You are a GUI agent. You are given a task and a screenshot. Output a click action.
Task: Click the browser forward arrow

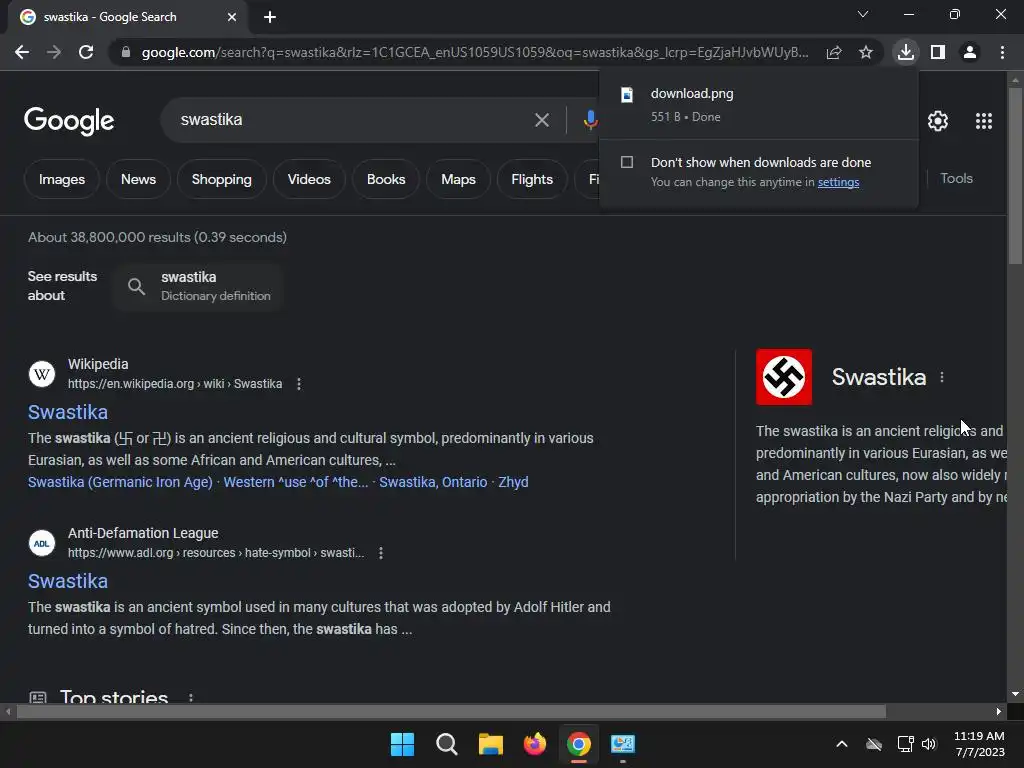54,52
